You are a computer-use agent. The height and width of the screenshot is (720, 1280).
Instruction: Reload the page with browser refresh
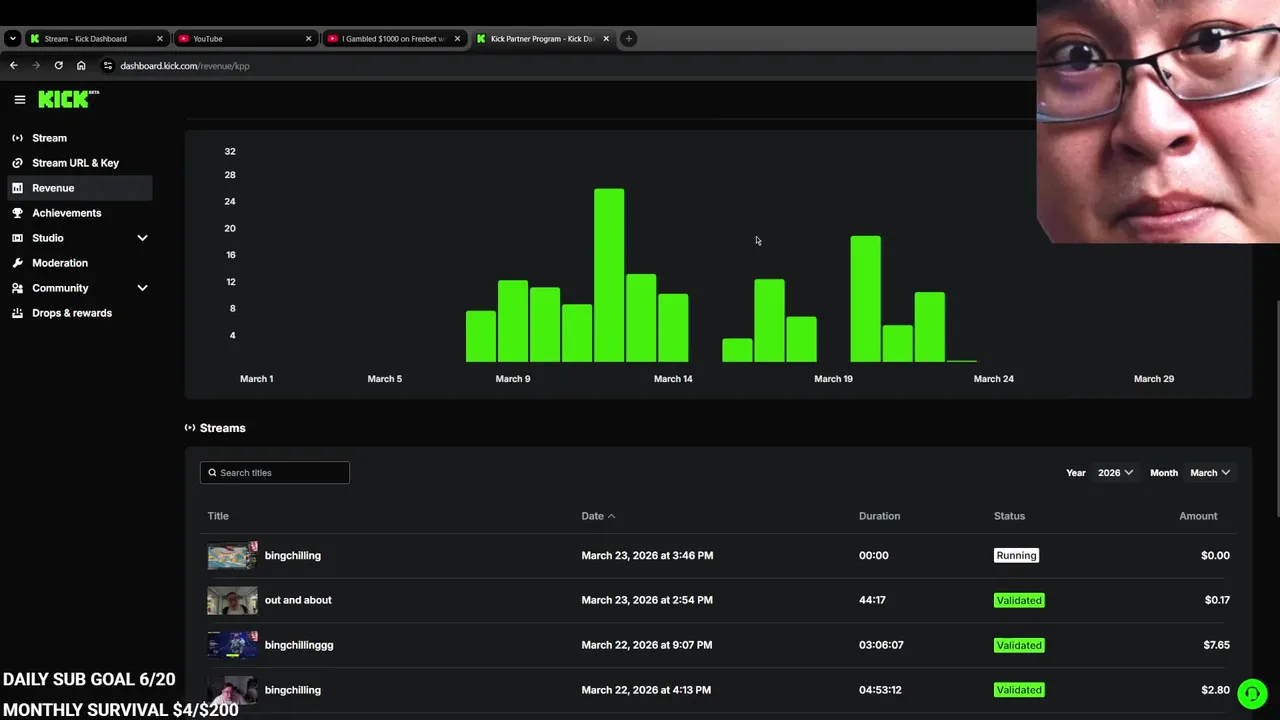coord(58,66)
